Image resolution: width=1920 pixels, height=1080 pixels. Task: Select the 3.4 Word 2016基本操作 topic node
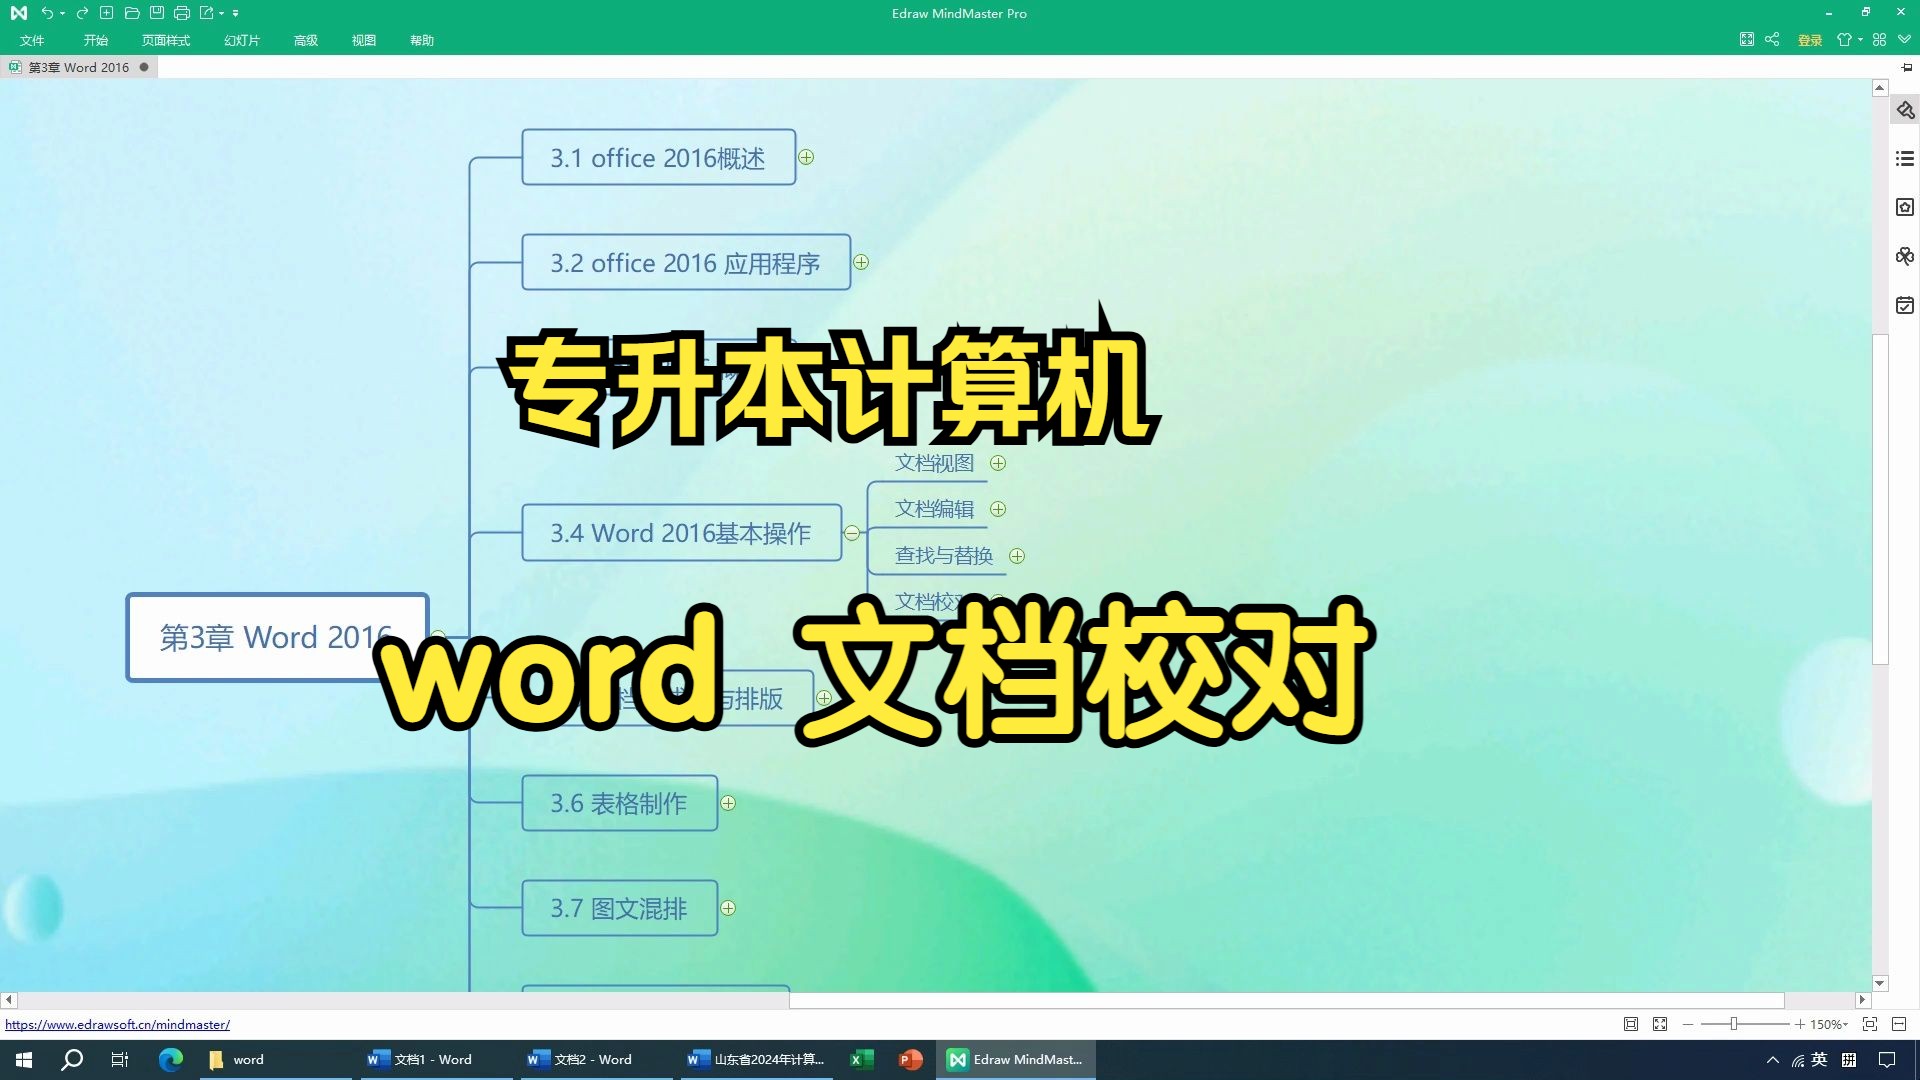click(682, 533)
